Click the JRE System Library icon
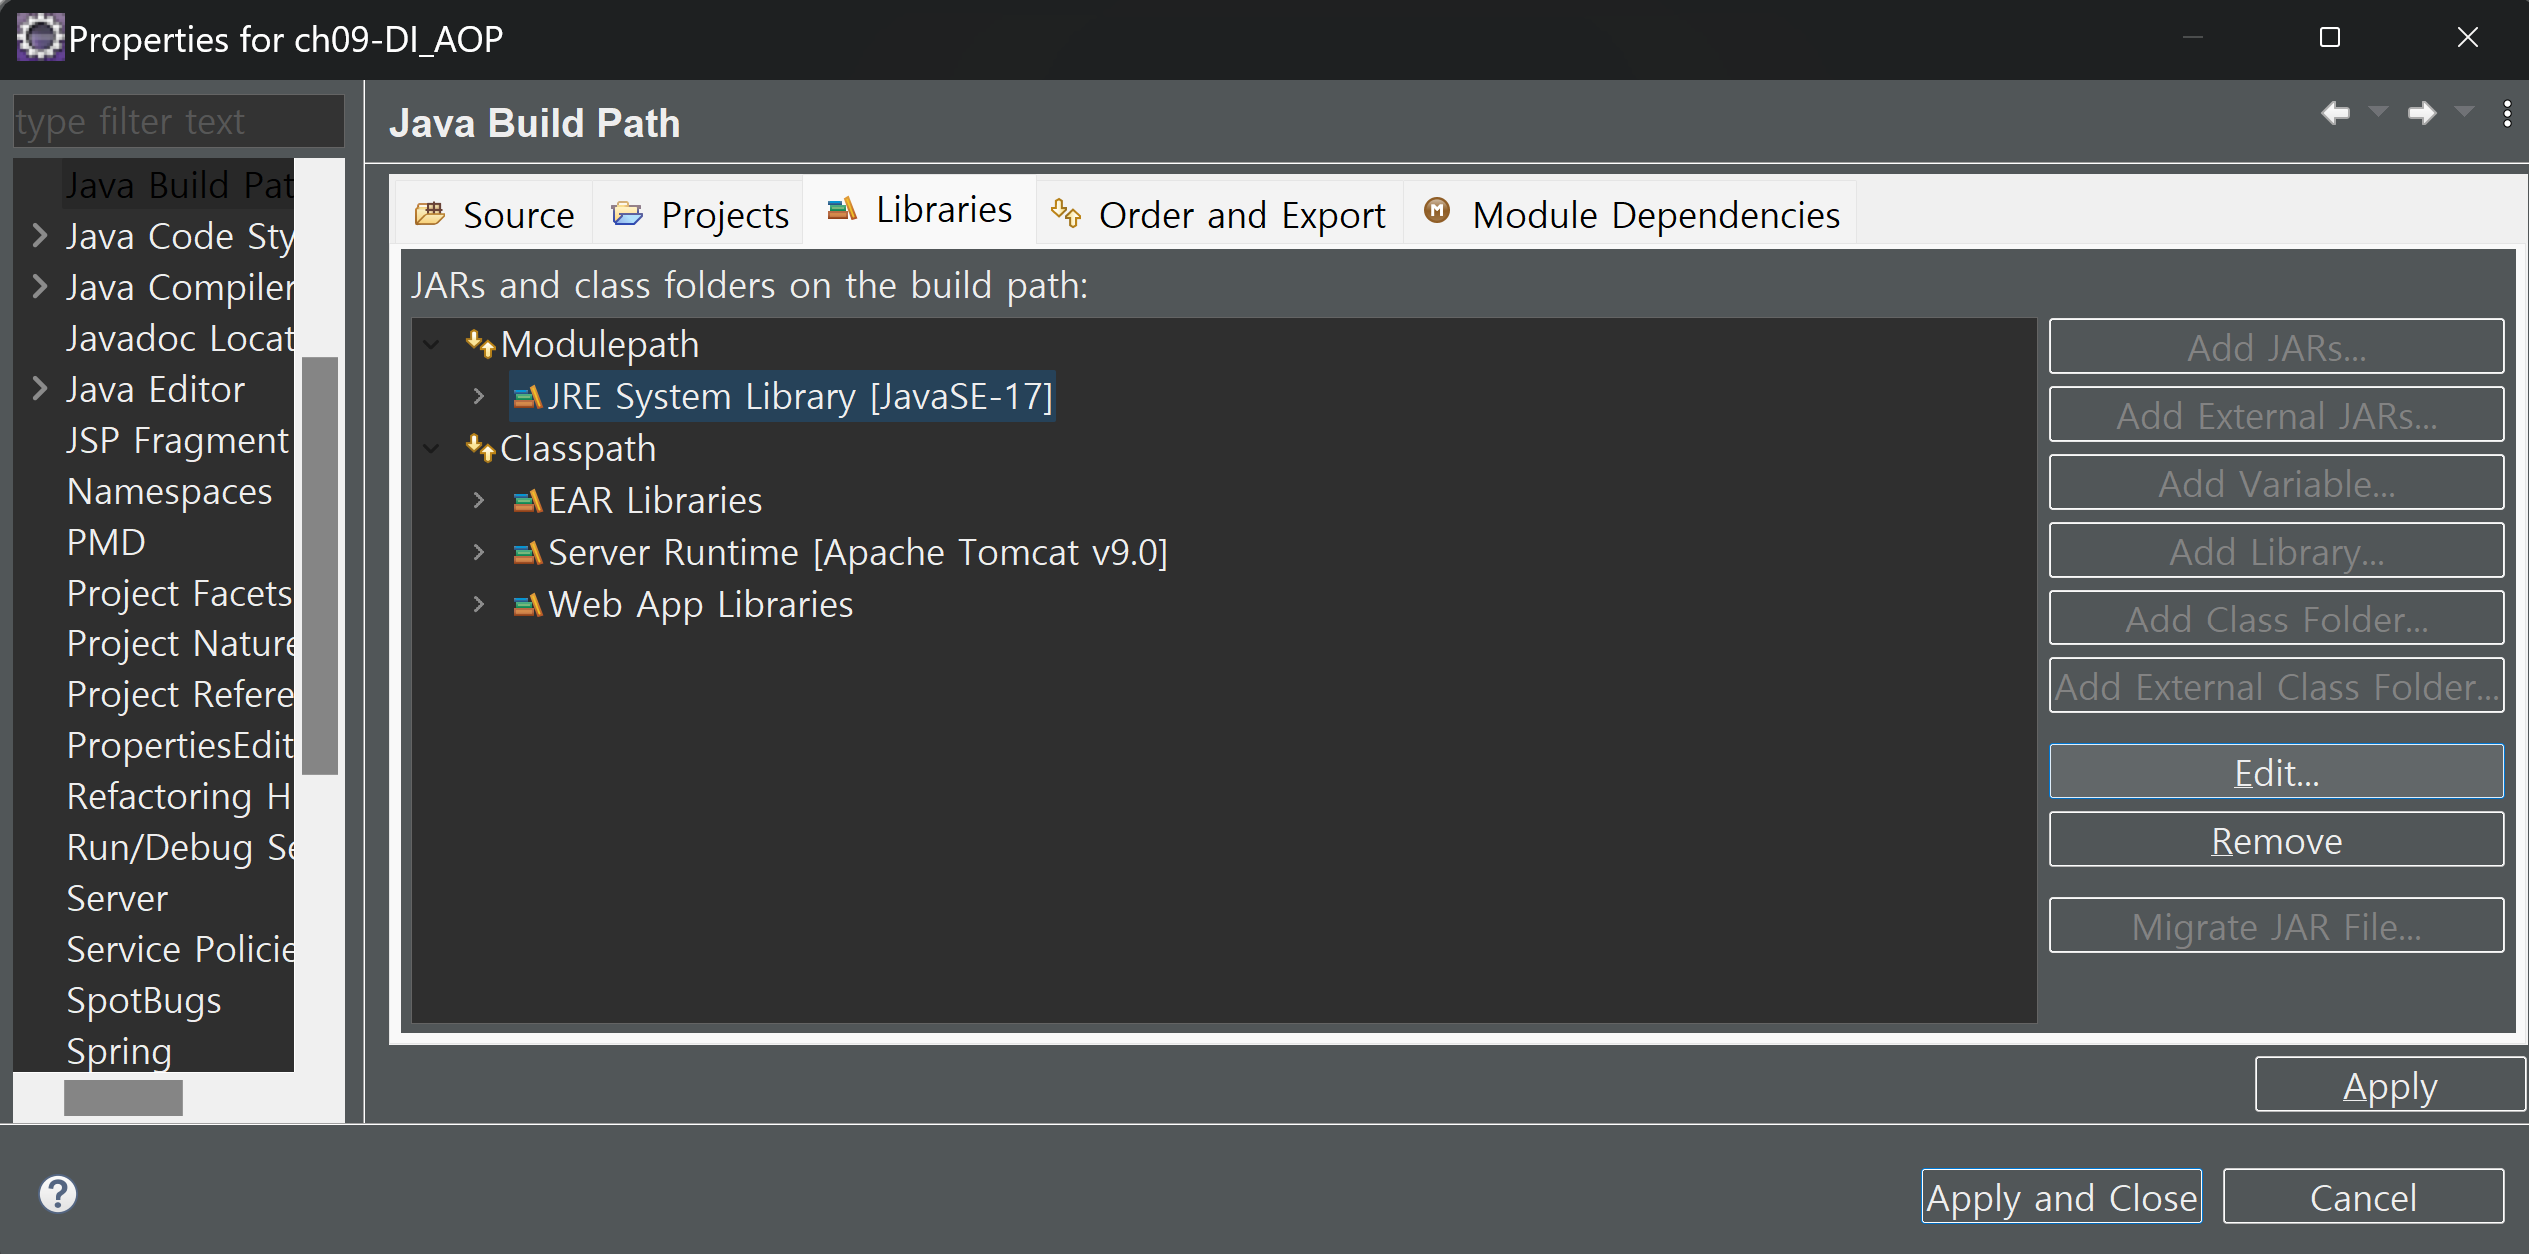Image resolution: width=2529 pixels, height=1254 pixels. (527, 397)
